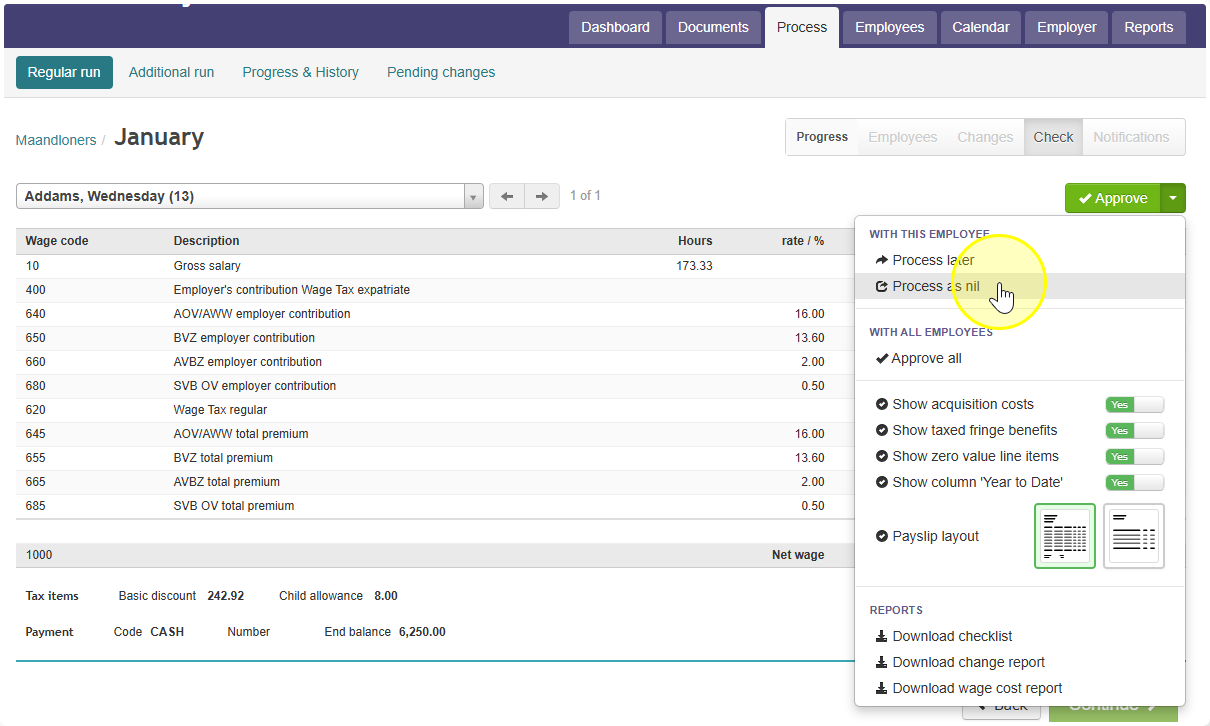Open employee selector Addams, Wednesday (13)

pyautogui.click(x=250, y=196)
